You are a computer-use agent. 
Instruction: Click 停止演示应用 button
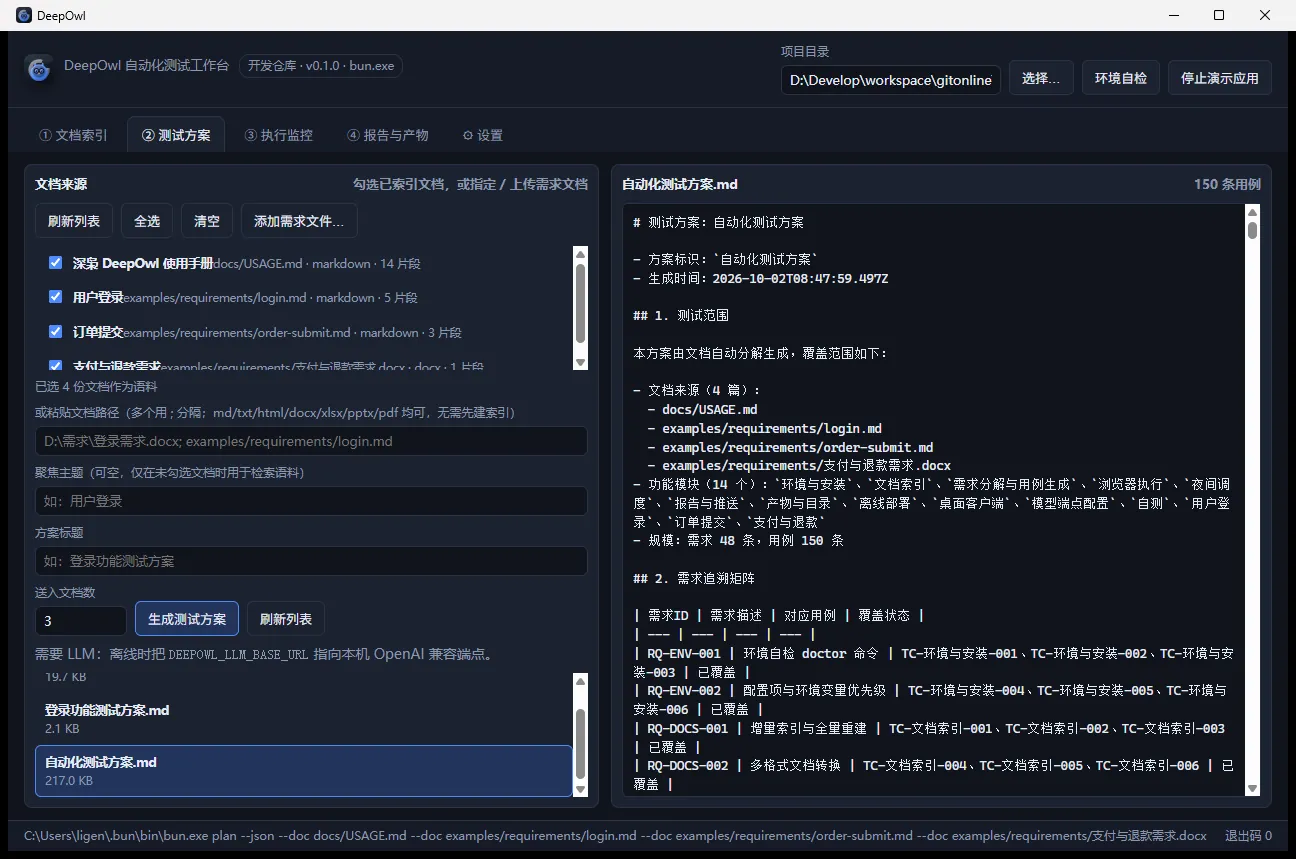[1220, 78]
